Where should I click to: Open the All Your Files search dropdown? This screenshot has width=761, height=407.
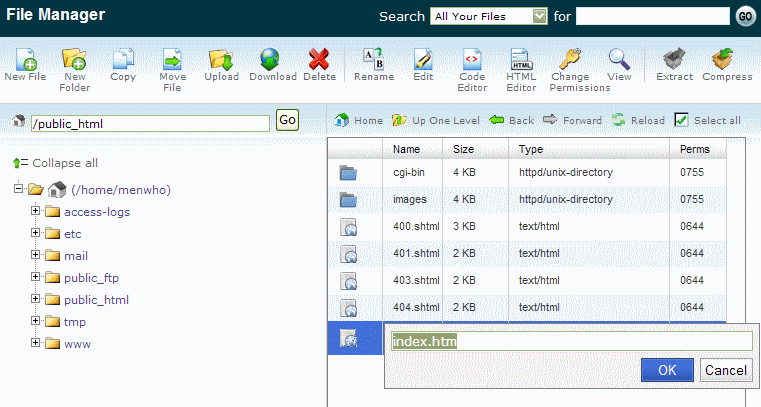(x=489, y=16)
